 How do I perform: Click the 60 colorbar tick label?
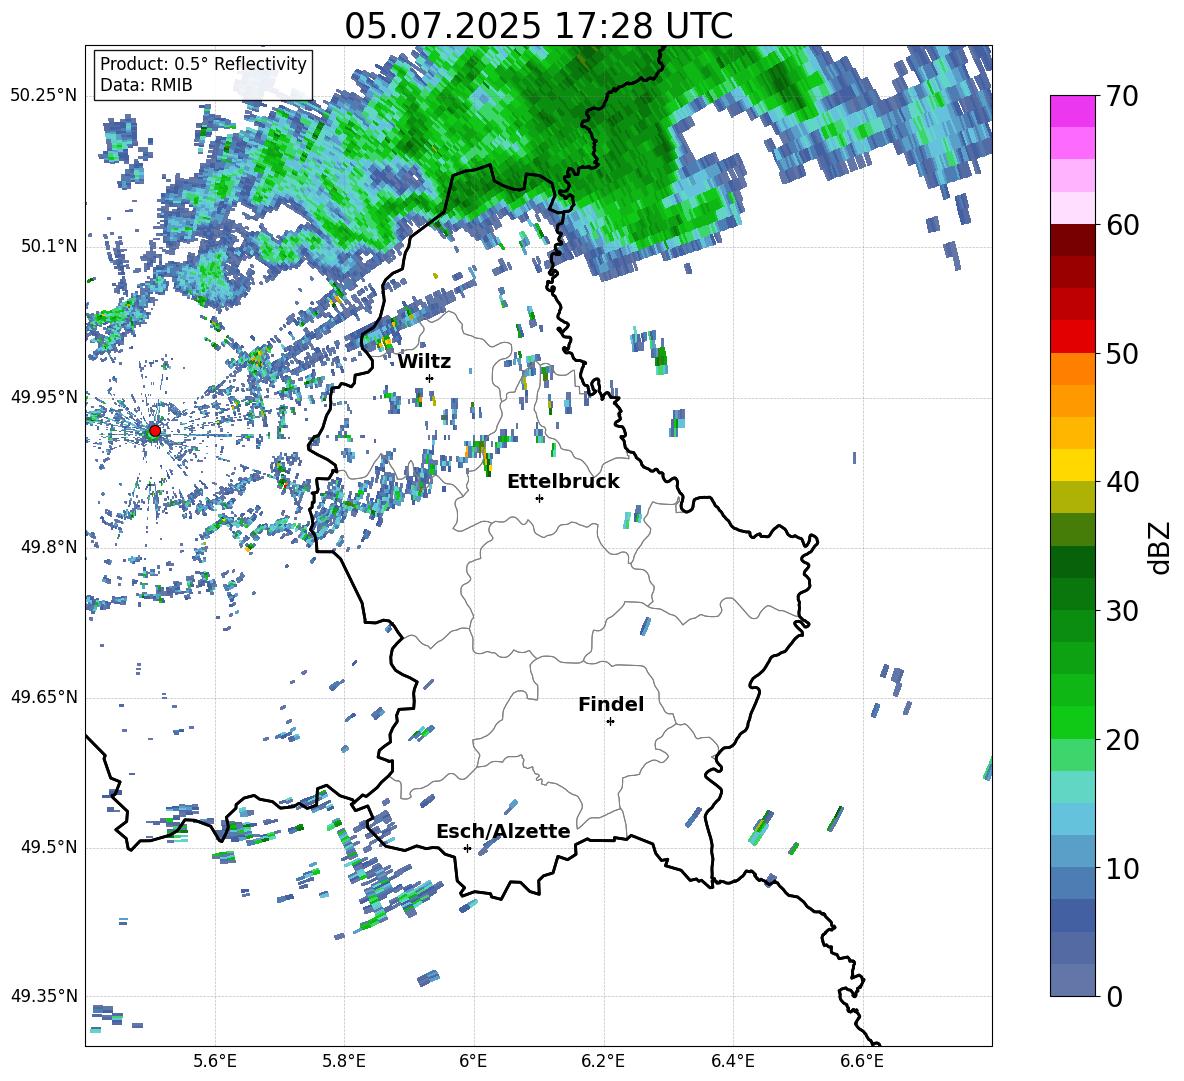(x=1122, y=225)
